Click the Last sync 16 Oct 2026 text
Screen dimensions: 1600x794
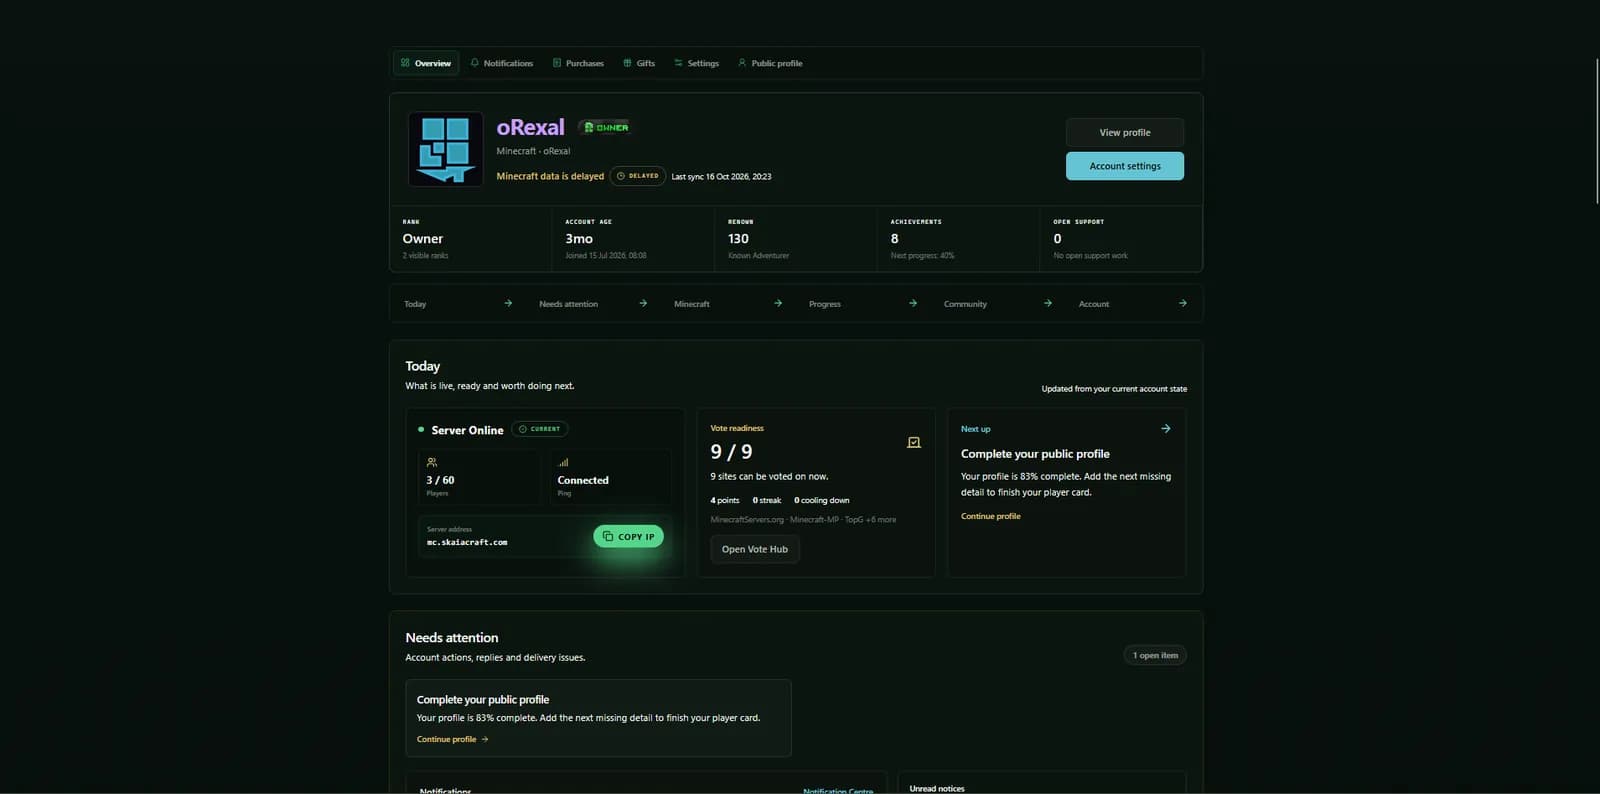coord(721,177)
